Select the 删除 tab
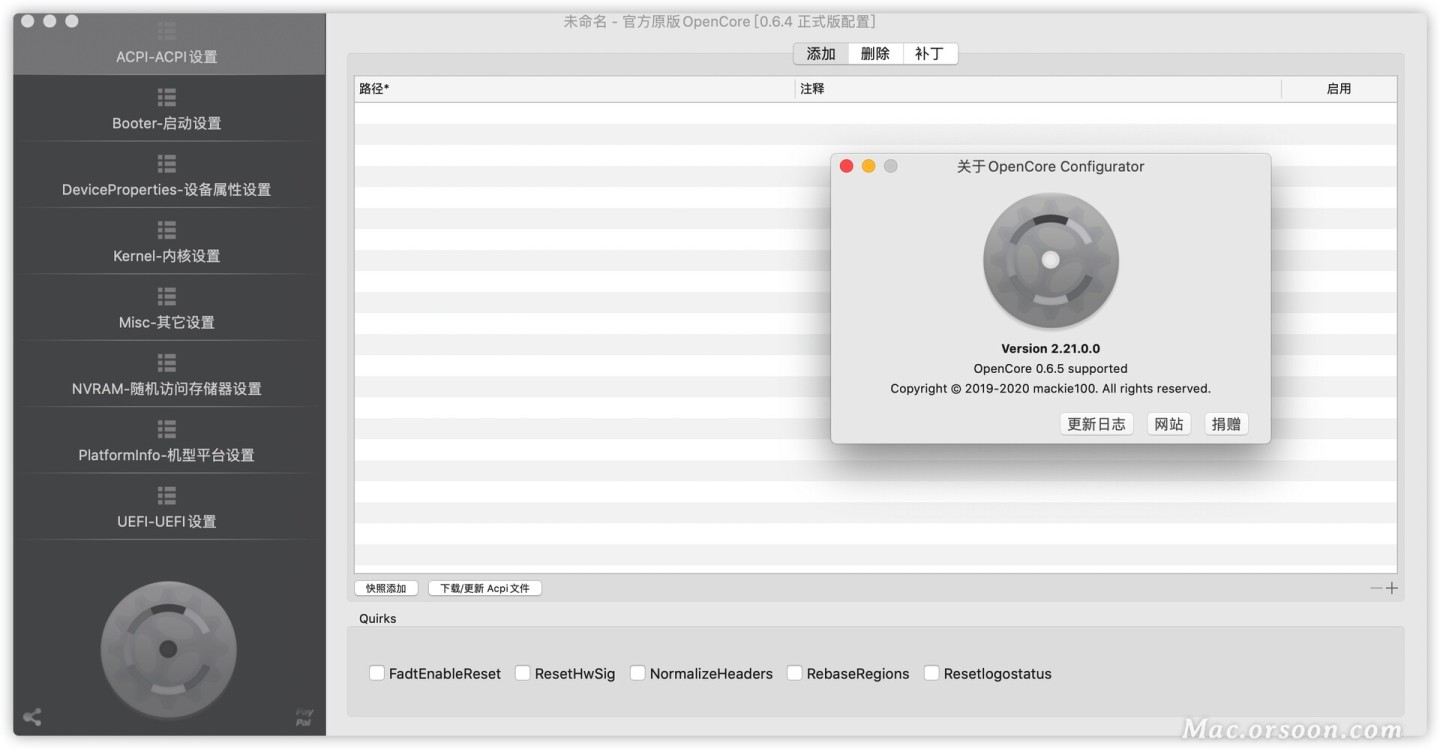The image size is (1440, 749). (875, 54)
